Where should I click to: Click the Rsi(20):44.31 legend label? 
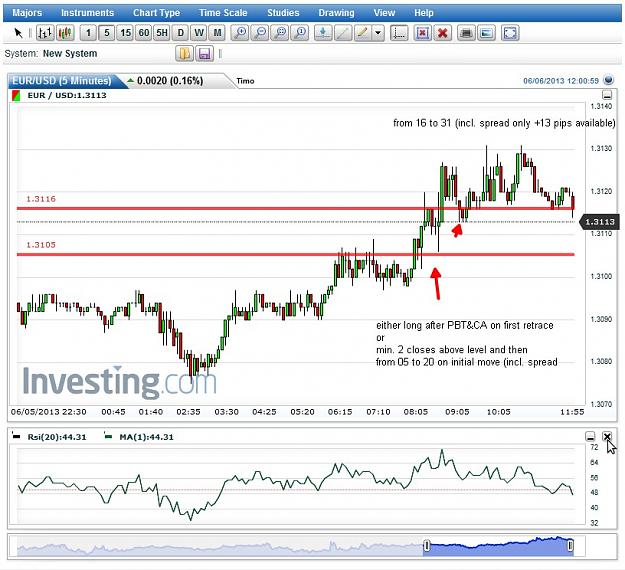click(x=57, y=437)
